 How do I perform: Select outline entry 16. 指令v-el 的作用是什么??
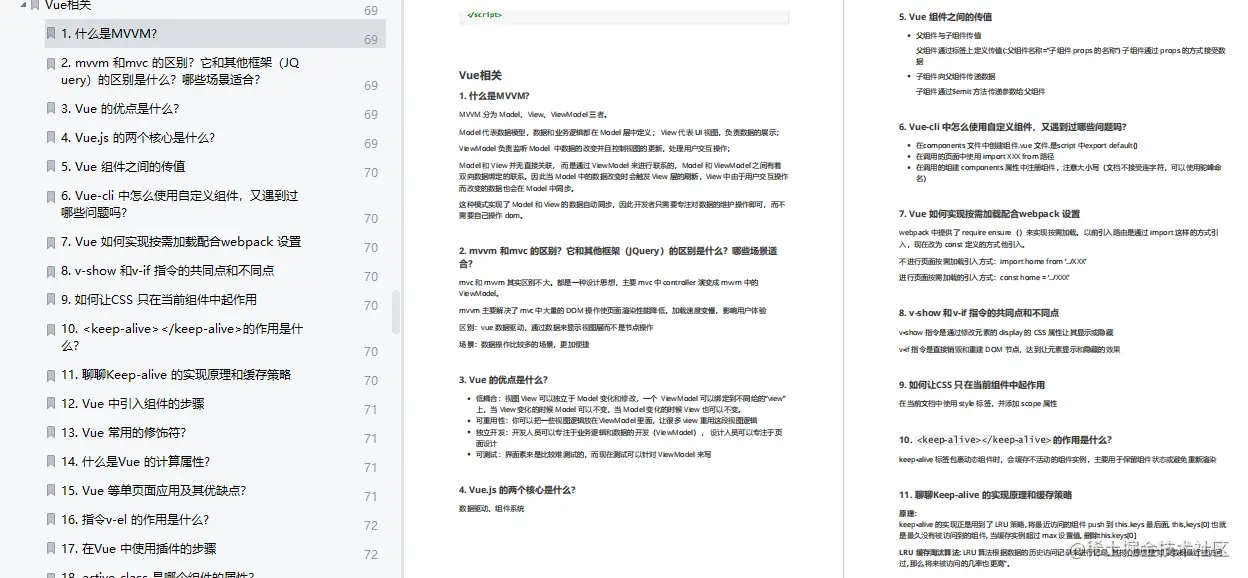pos(135,520)
